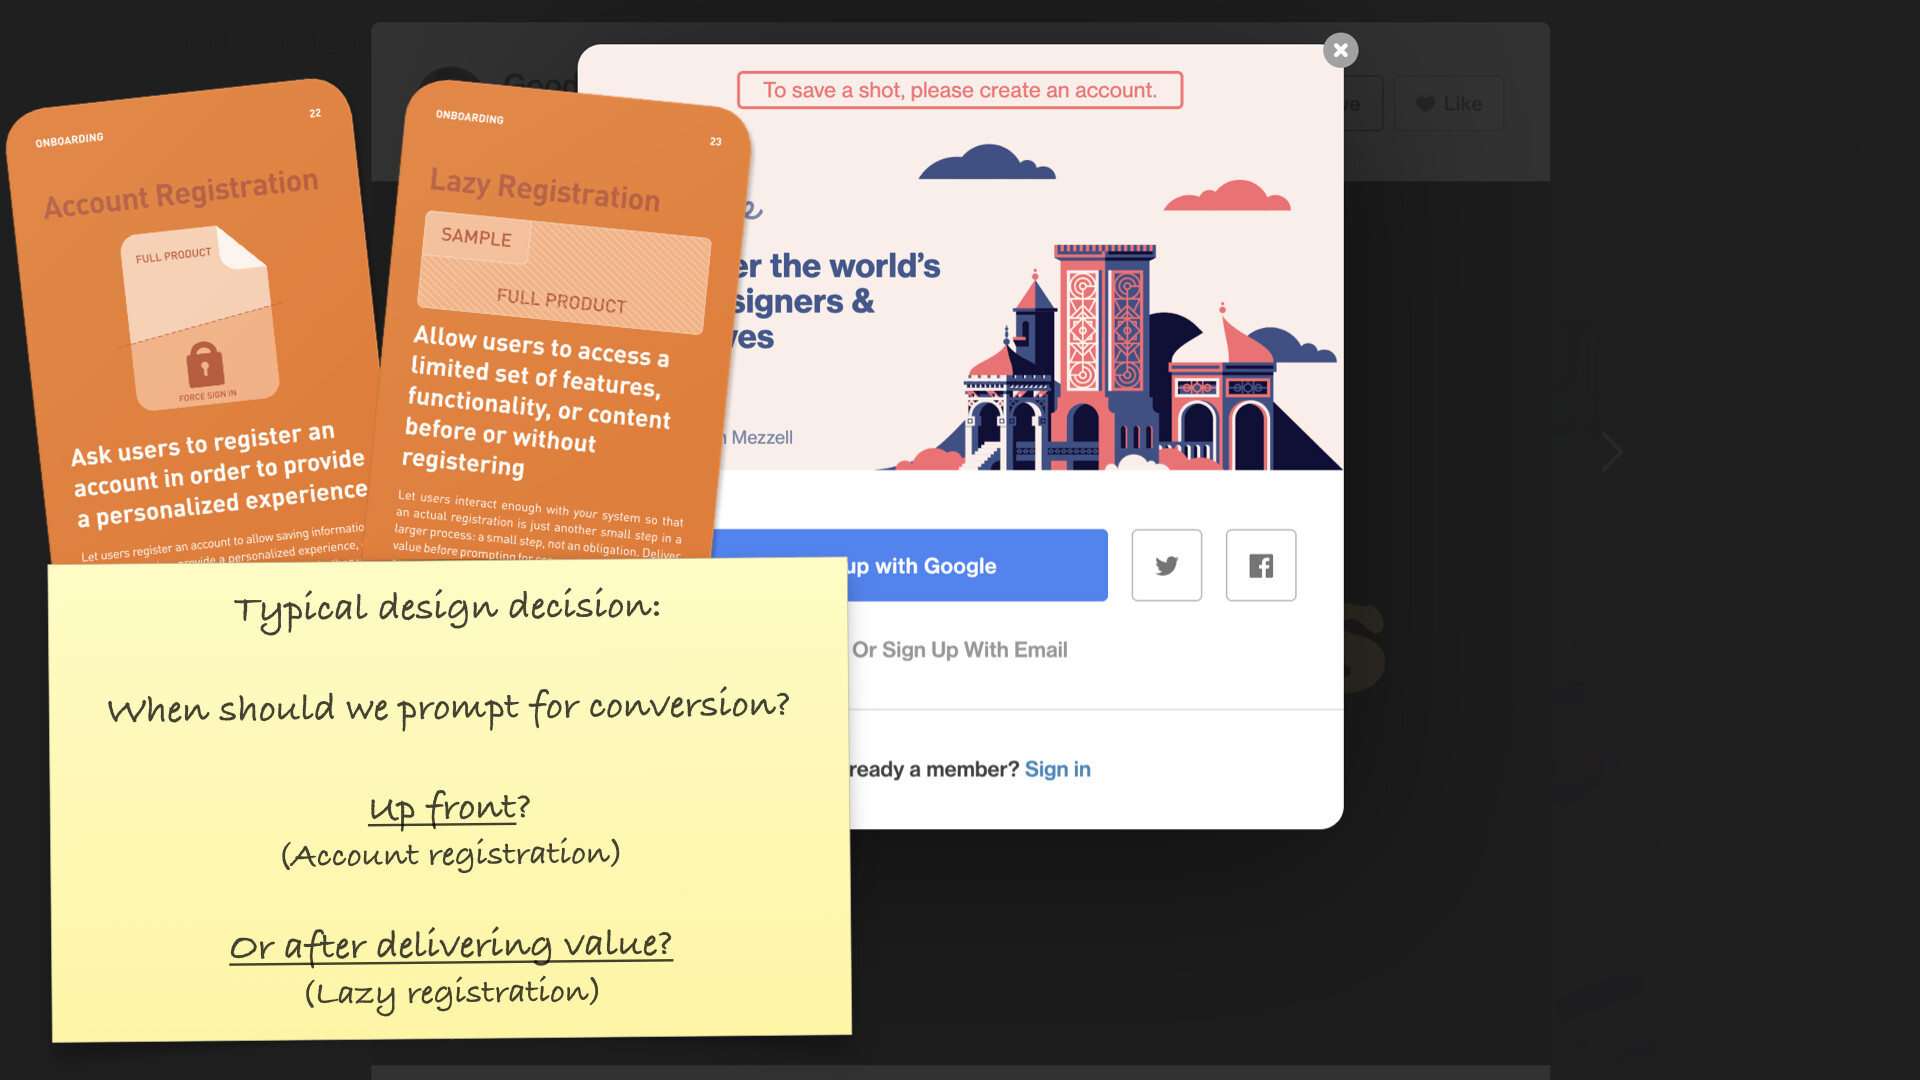Sign up using the Twitter bird icon
This screenshot has width=1920, height=1080.
point(1166,565)
